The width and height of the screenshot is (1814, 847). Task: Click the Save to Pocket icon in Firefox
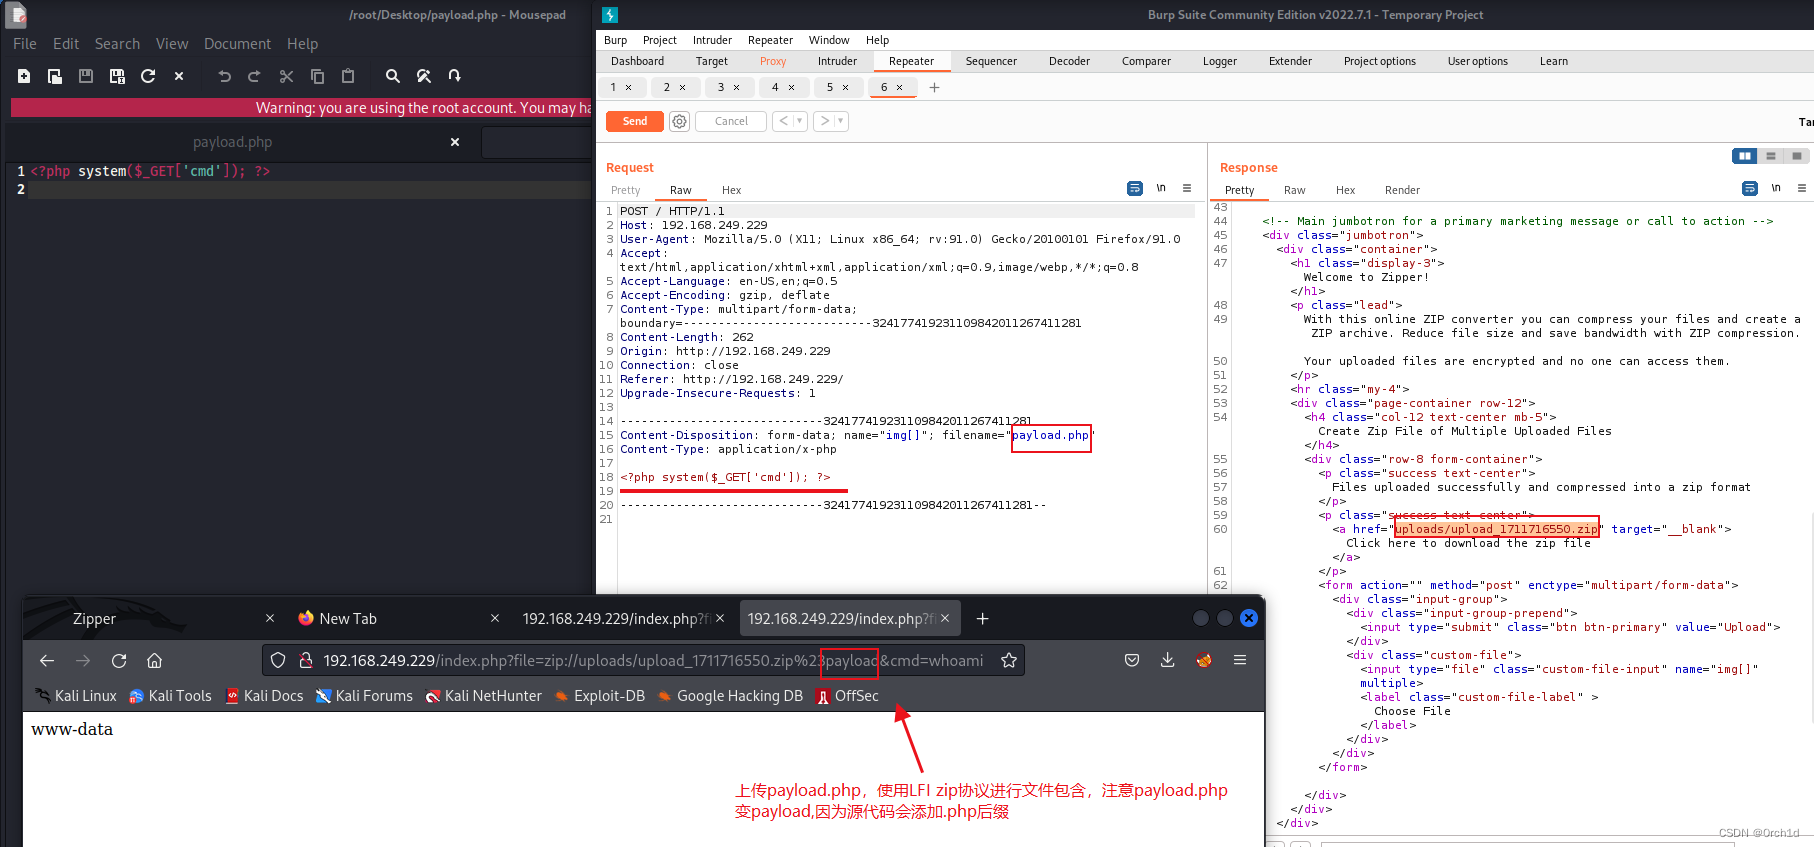click(x=1132, y=660)
